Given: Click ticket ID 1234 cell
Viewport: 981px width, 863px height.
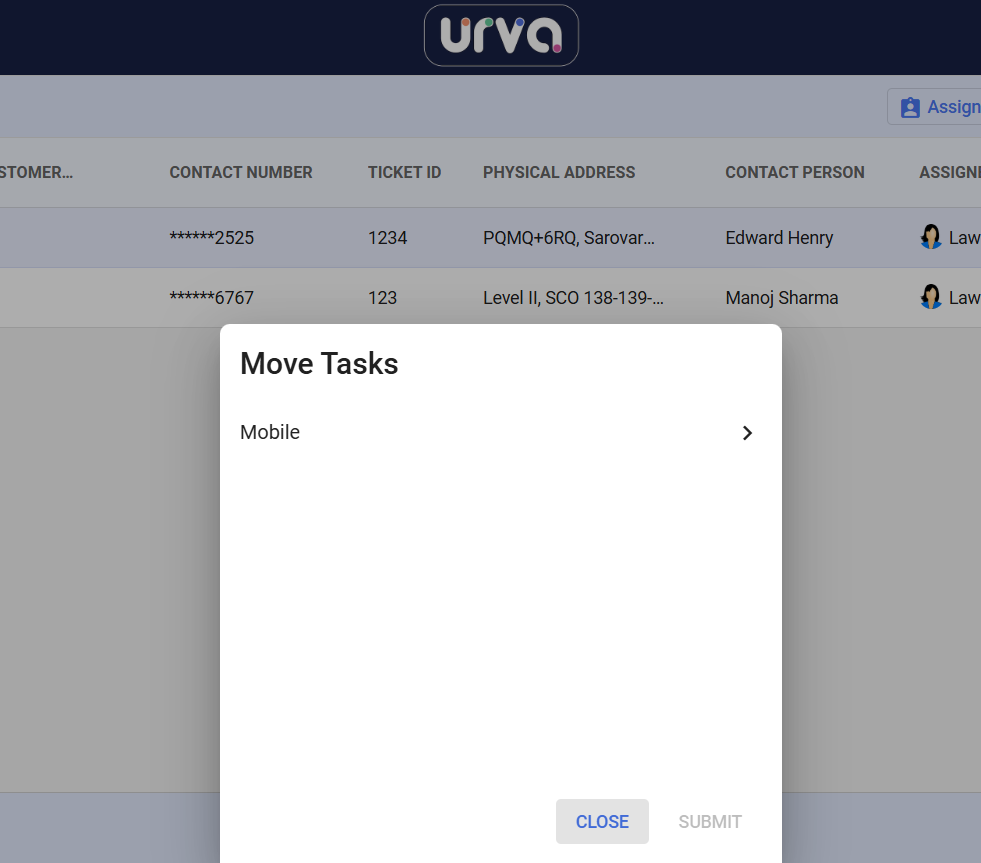Looking at the screenshot, I should pos(387,238).
